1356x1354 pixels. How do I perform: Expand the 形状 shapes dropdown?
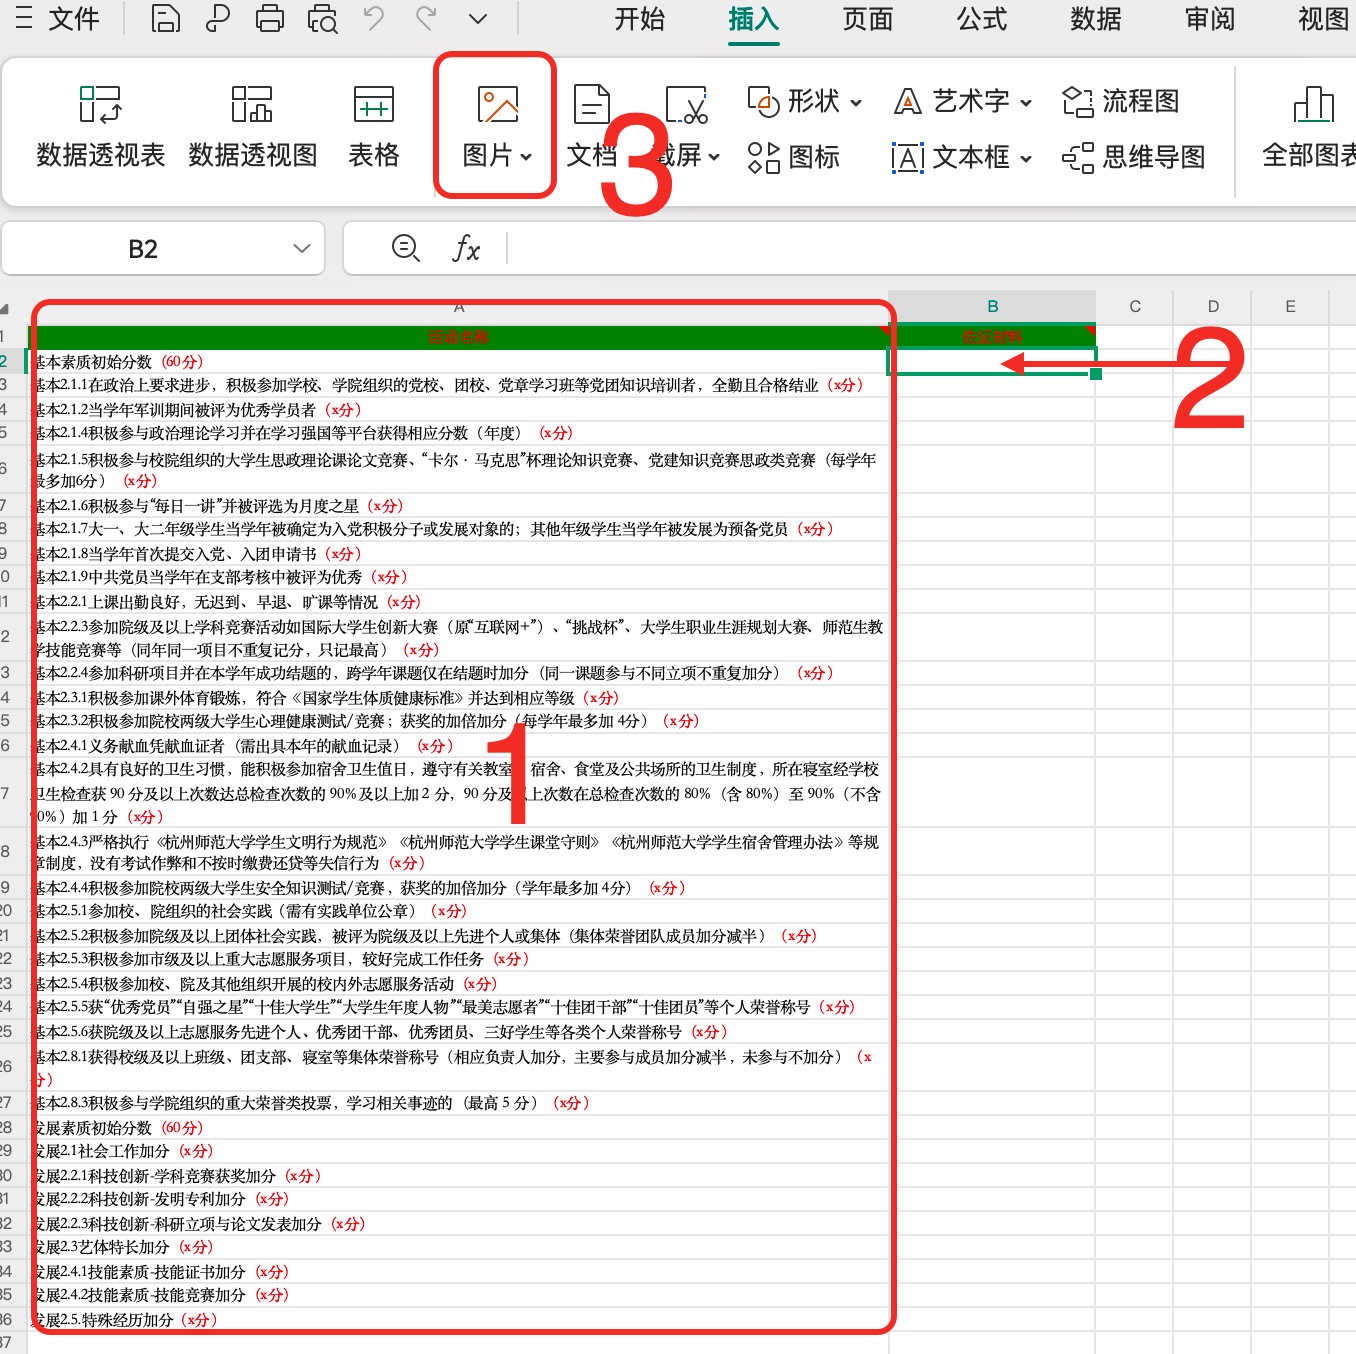coord(855,102)
